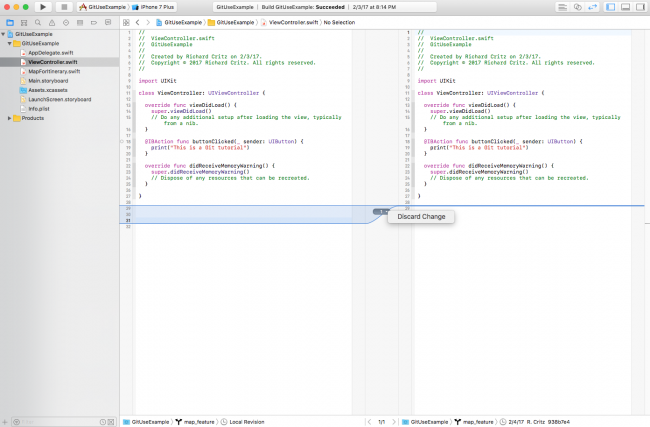Viewport: 650px width, 427px height.
Task: Click the change indicator badge between editors
Action: click(x=381, y=212)
